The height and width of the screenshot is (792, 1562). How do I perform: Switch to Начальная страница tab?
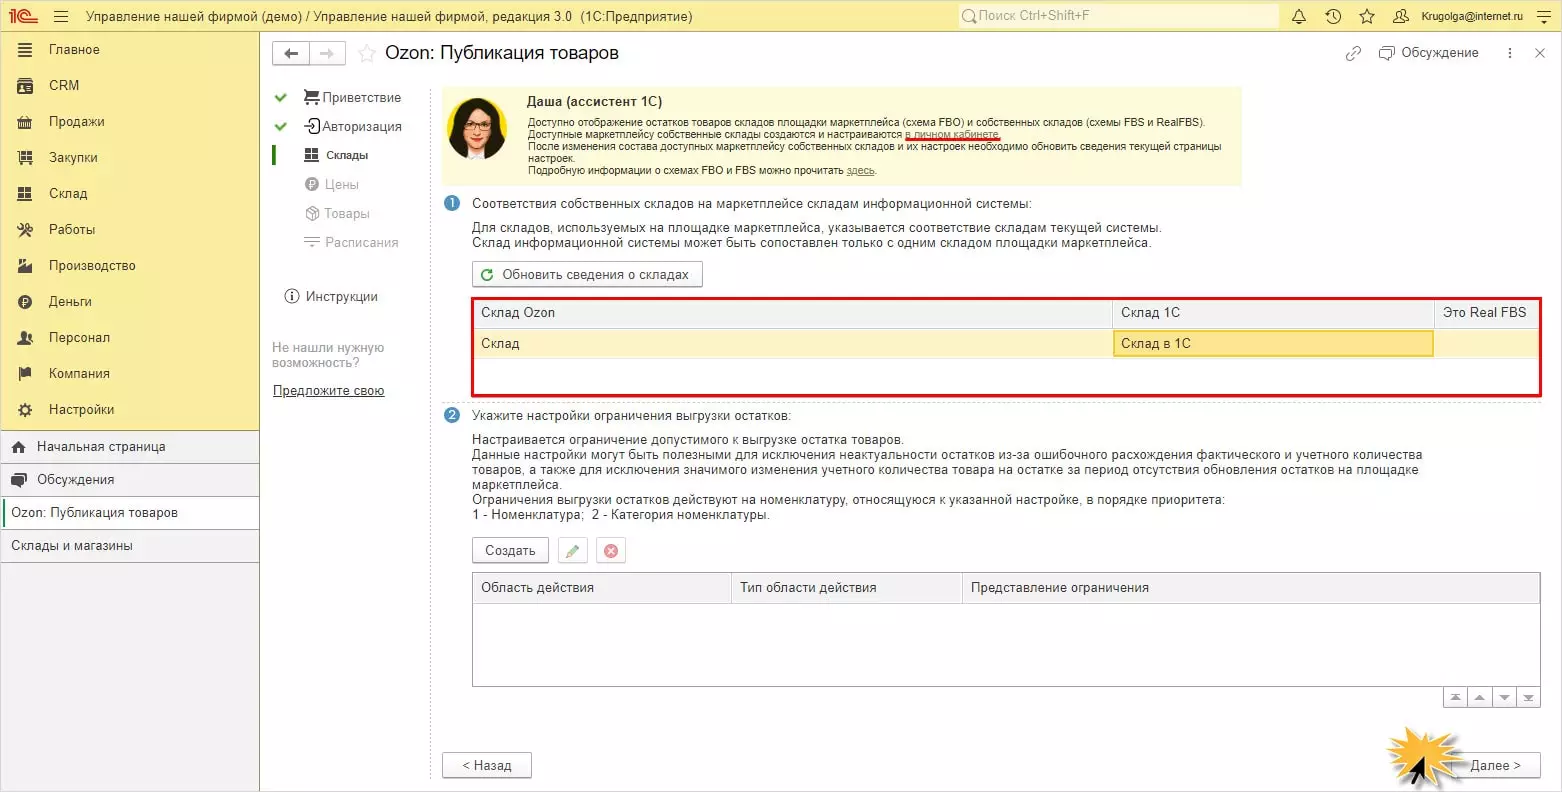pos(130,447)
